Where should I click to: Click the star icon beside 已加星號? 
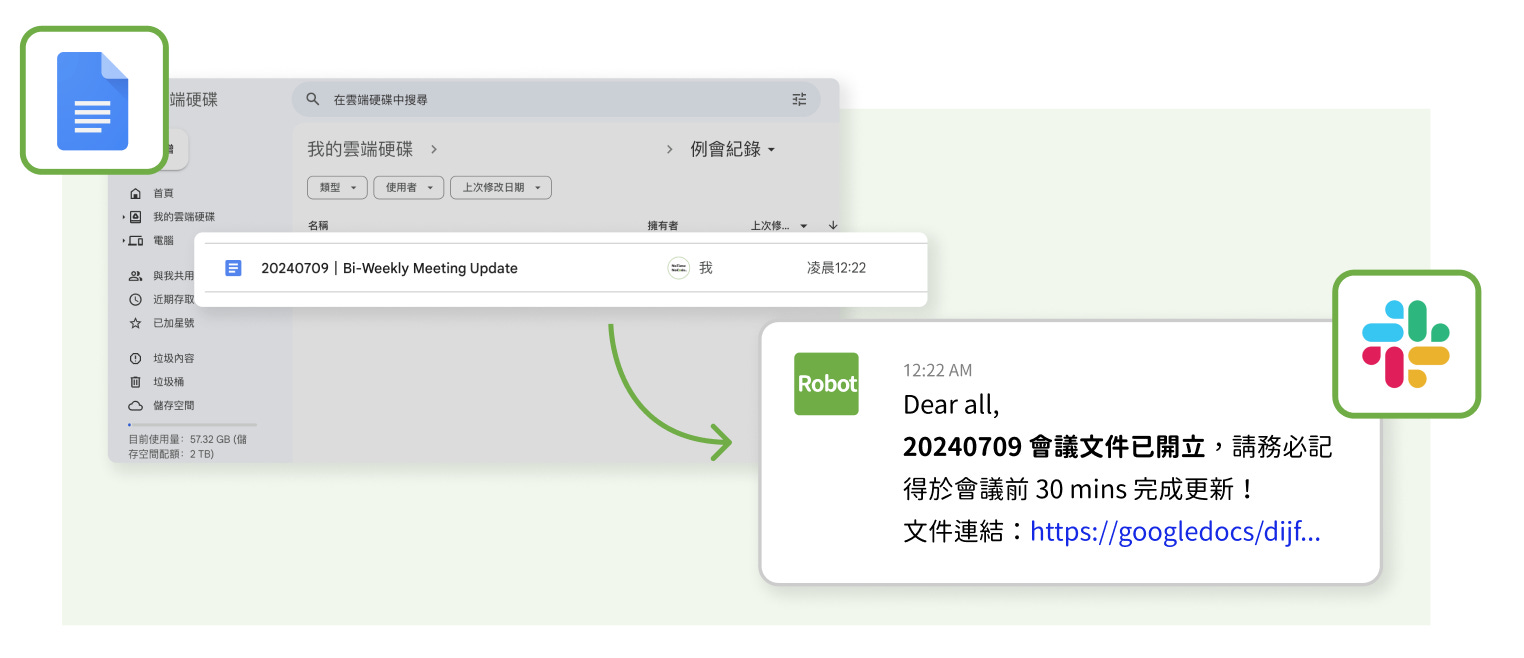(136, 323)
